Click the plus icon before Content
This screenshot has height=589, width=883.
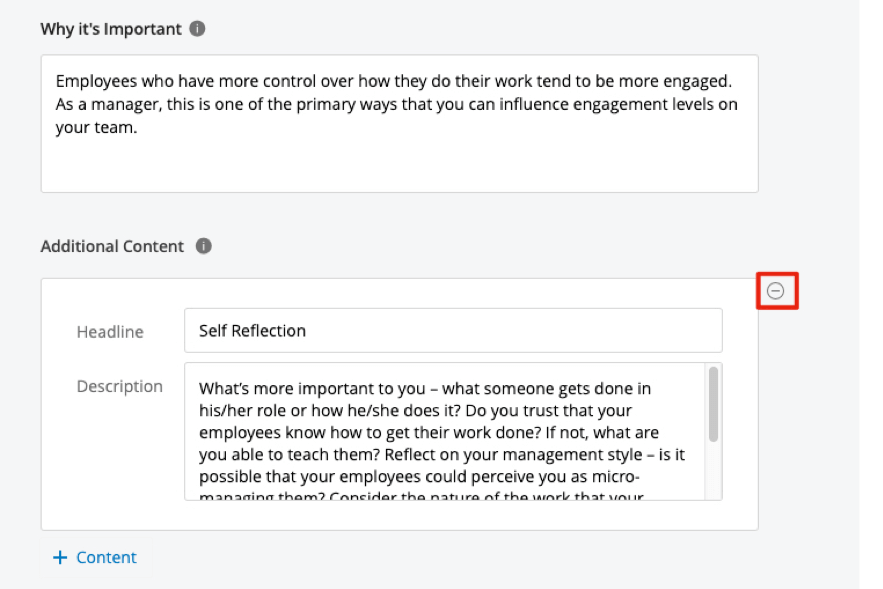(60, 557)
